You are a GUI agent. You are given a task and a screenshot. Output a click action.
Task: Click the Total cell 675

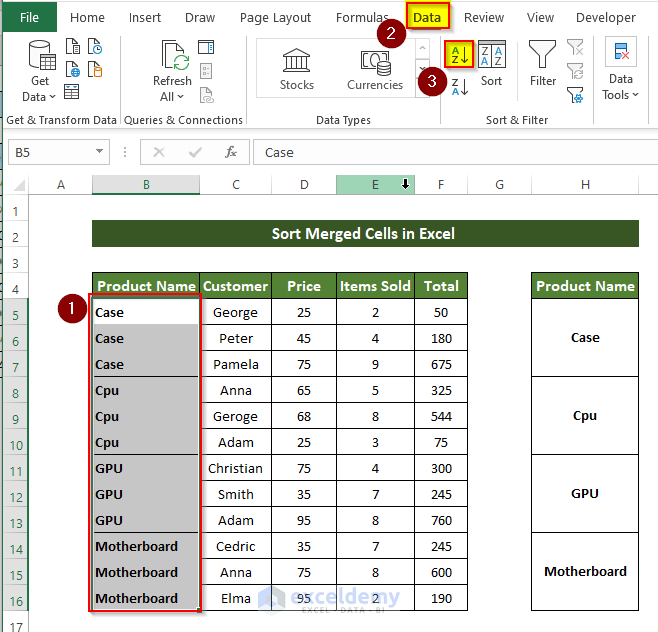tap(441, 364)
